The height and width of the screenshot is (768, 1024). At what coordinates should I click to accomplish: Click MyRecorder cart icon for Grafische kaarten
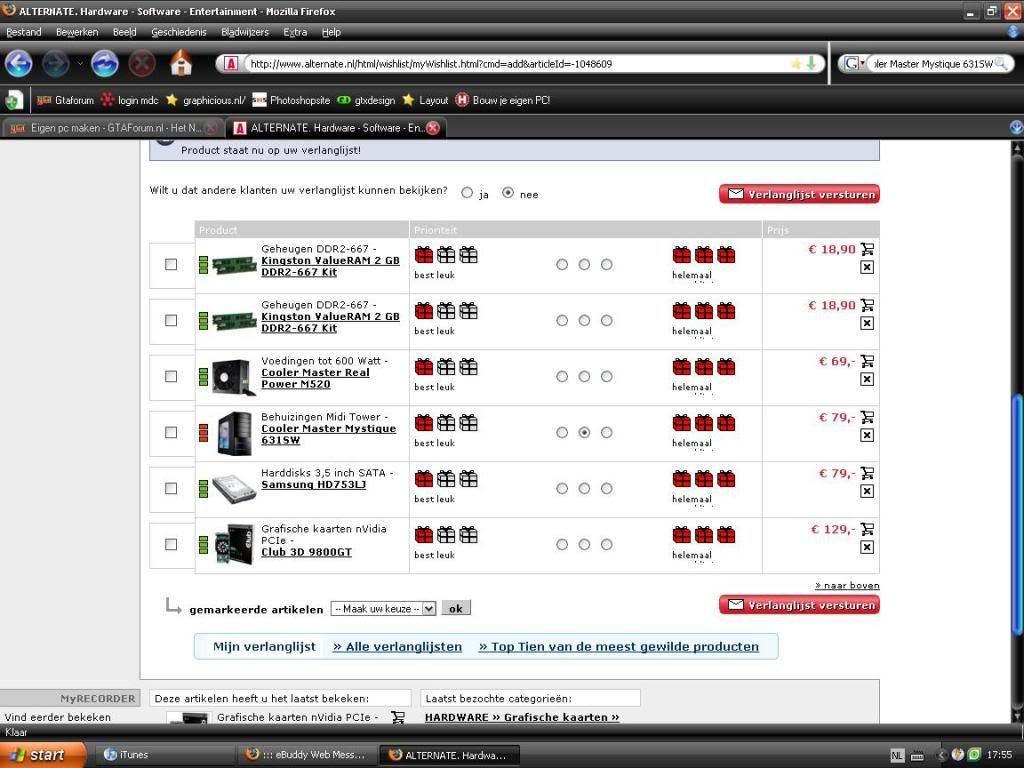click(x=397, y=716)
